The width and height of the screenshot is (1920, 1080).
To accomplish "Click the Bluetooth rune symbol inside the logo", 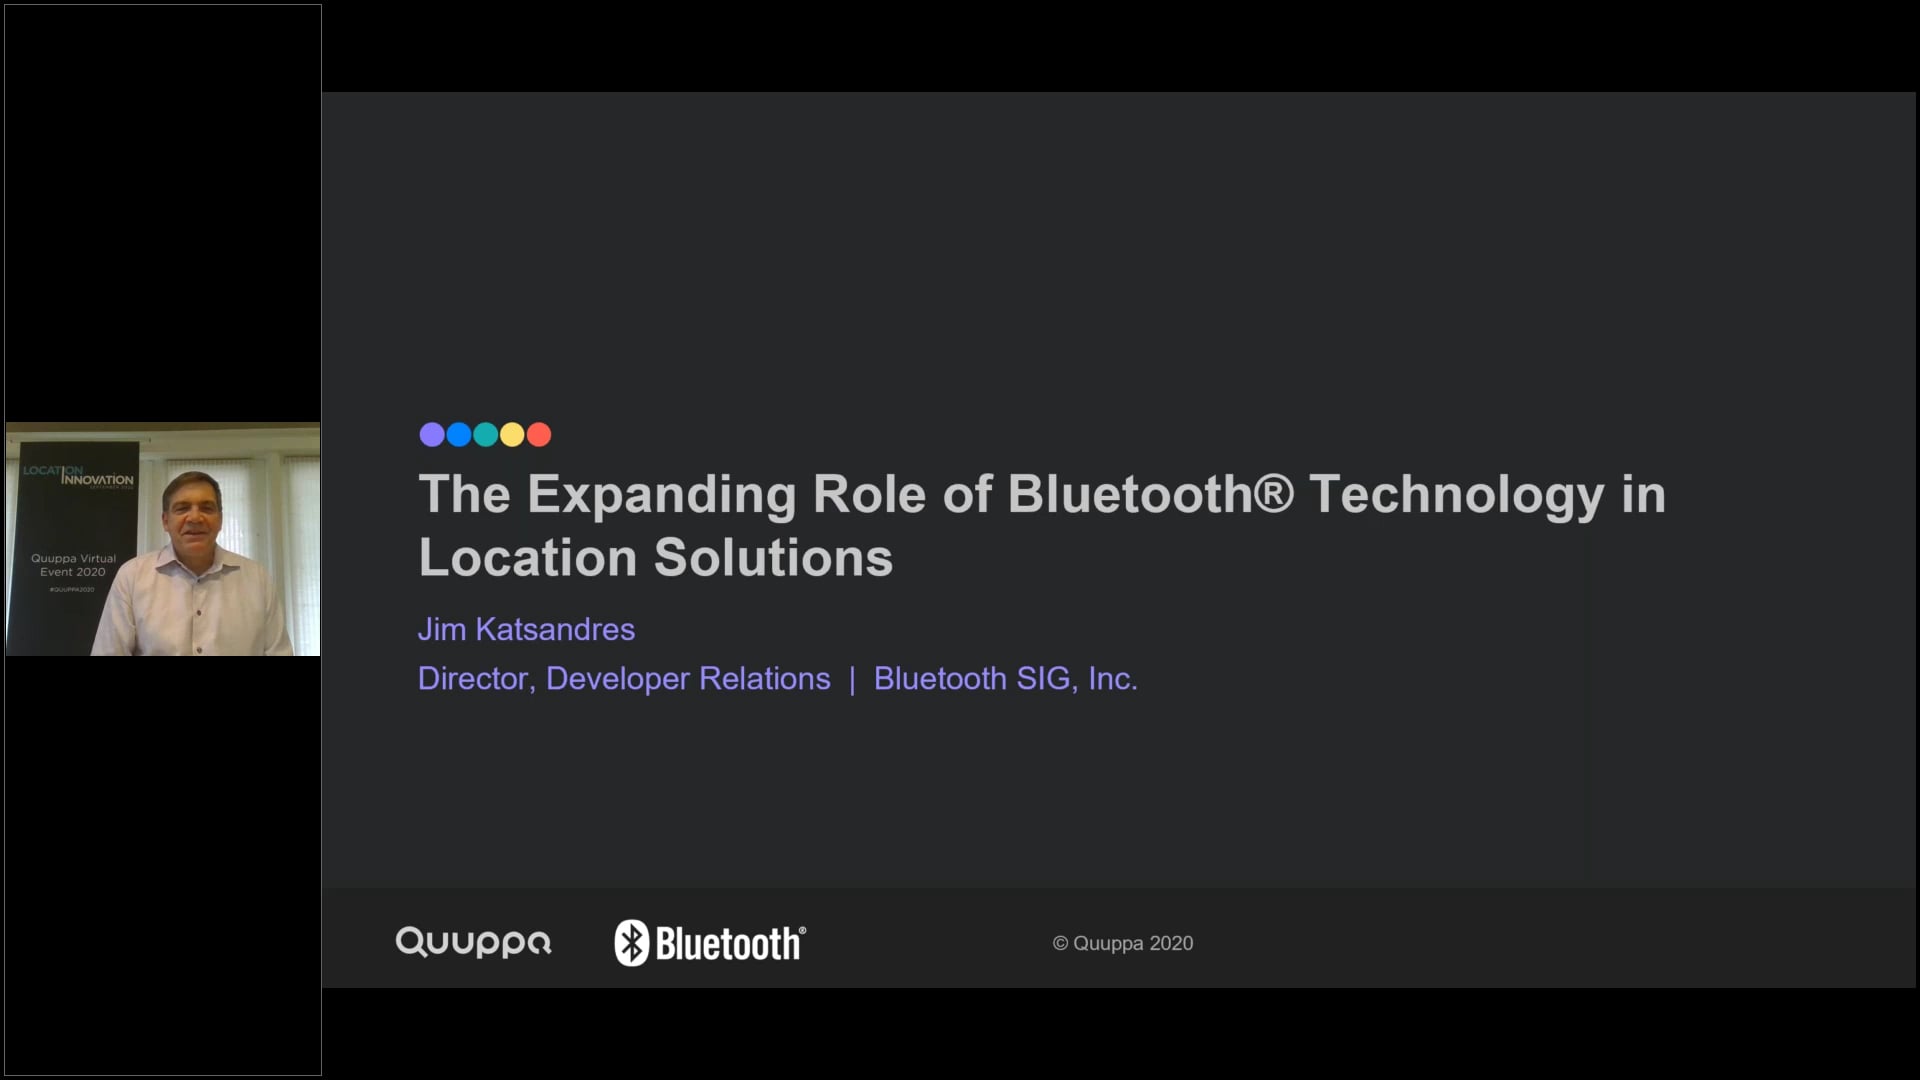I will coord(632,941).
